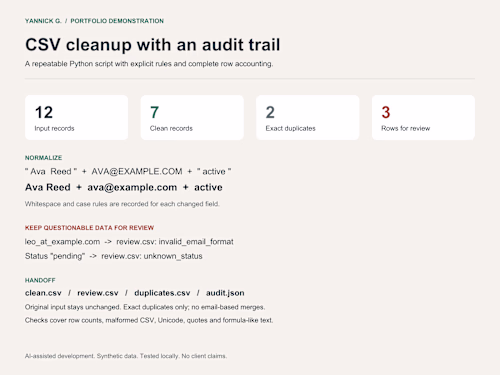The width and height of the screenshot is (500, 375).
Task: Click the unnormalized '" active "' text
Action: (x=214, y=172)
